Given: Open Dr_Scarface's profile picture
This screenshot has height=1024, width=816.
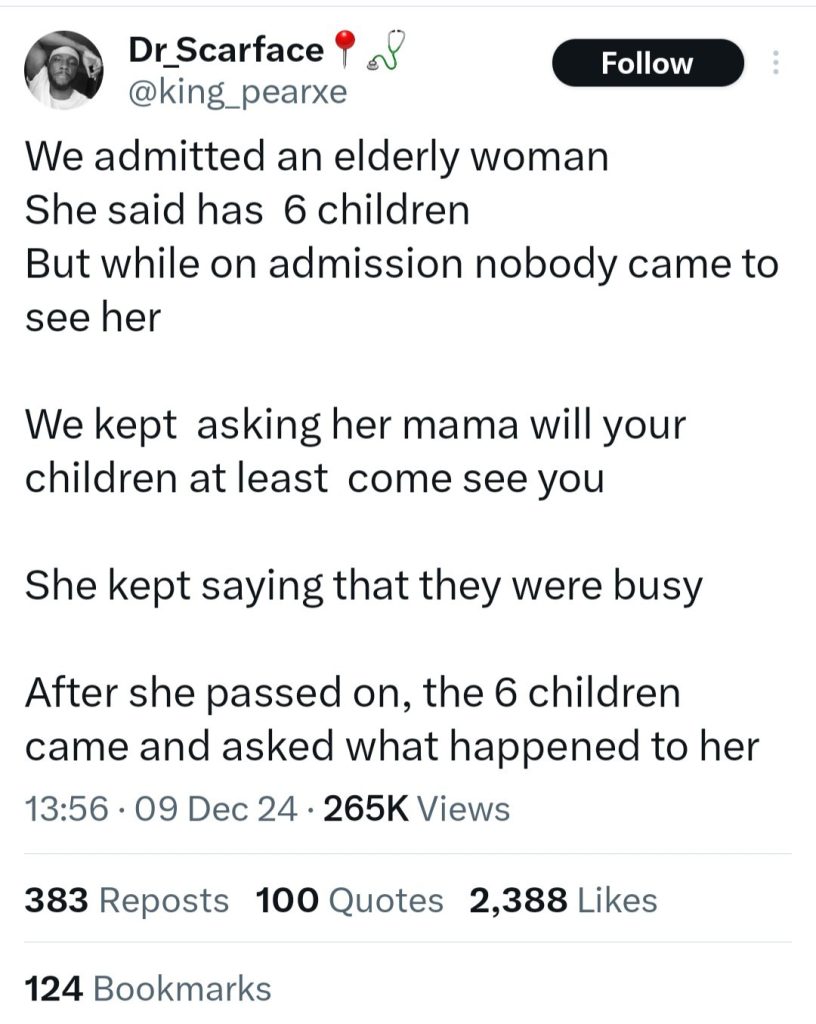Looking at the screenshot, I should click(x=64, y=69).
